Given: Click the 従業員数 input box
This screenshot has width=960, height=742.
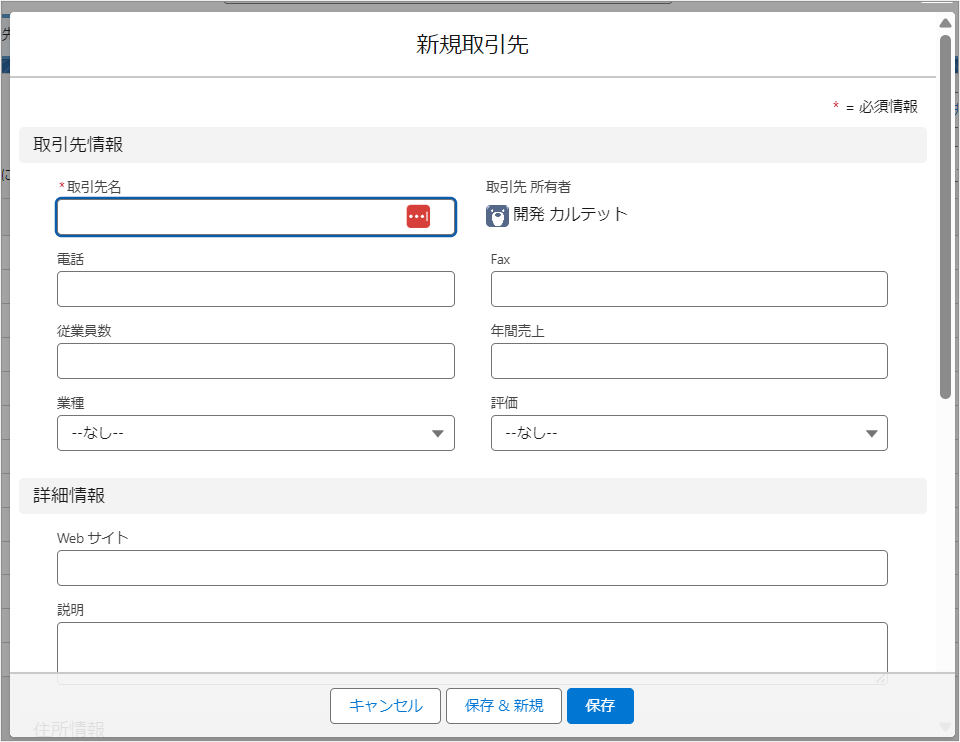Looking at the screenshot, I should point(255,361).
